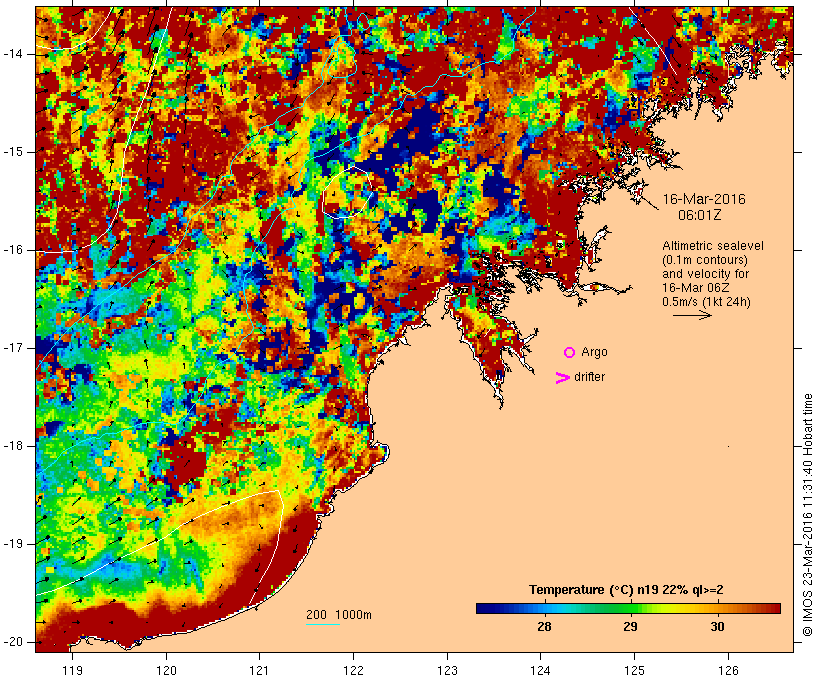Click the 0.5m/s velocity scale arrow
This screenshot has width=820, height=680.
[x=692, y=315]
